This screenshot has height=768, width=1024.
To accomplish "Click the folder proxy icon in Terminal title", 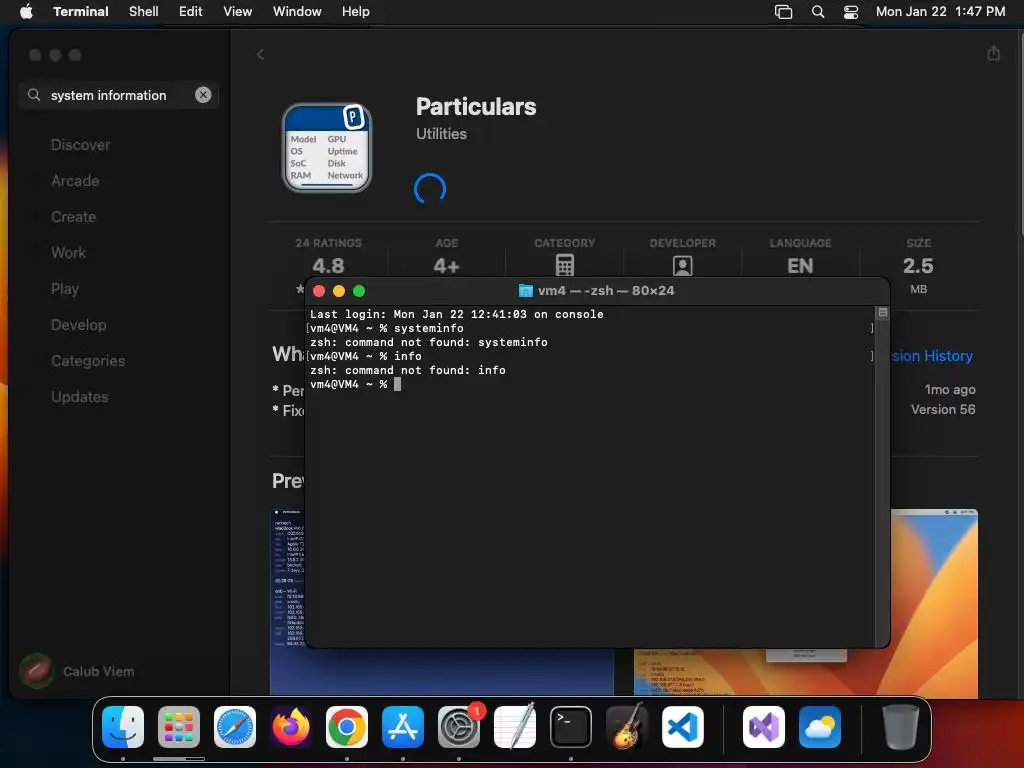I will (525, 291).
